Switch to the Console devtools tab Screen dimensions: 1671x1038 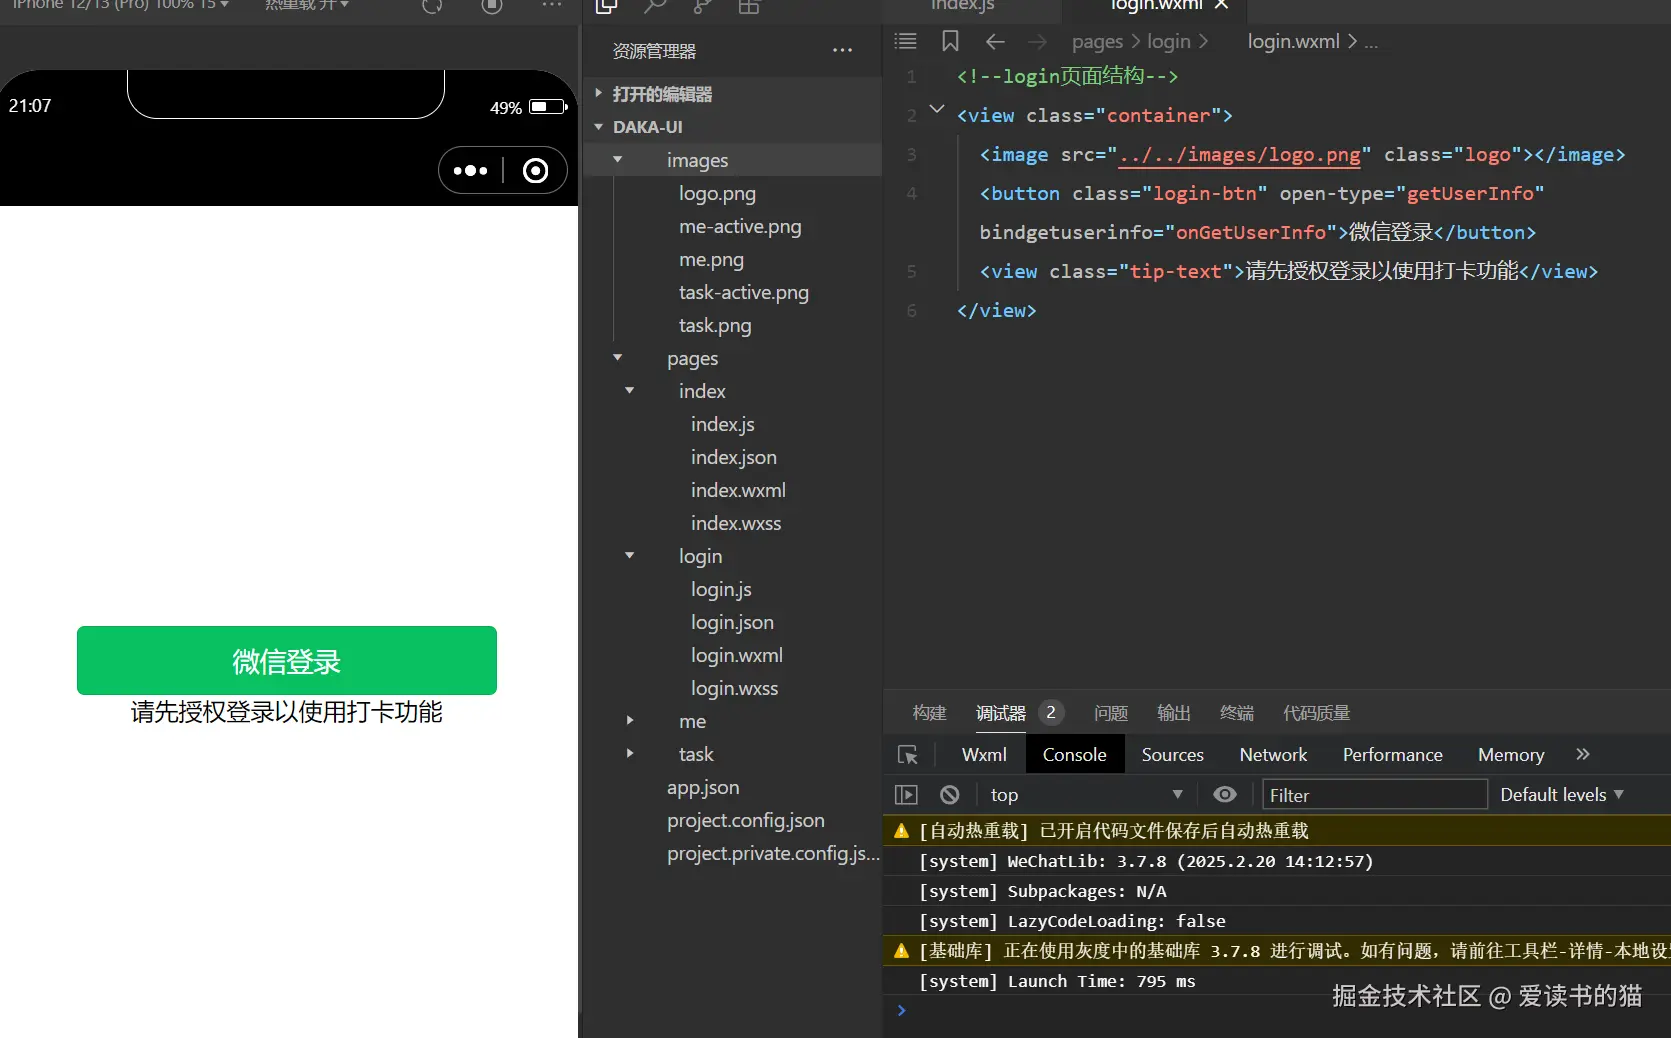click(1075, 755)
